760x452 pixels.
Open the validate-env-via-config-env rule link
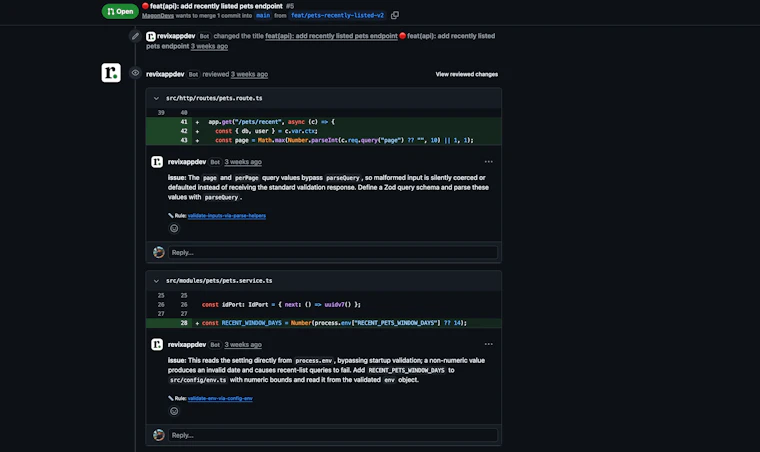220,398
